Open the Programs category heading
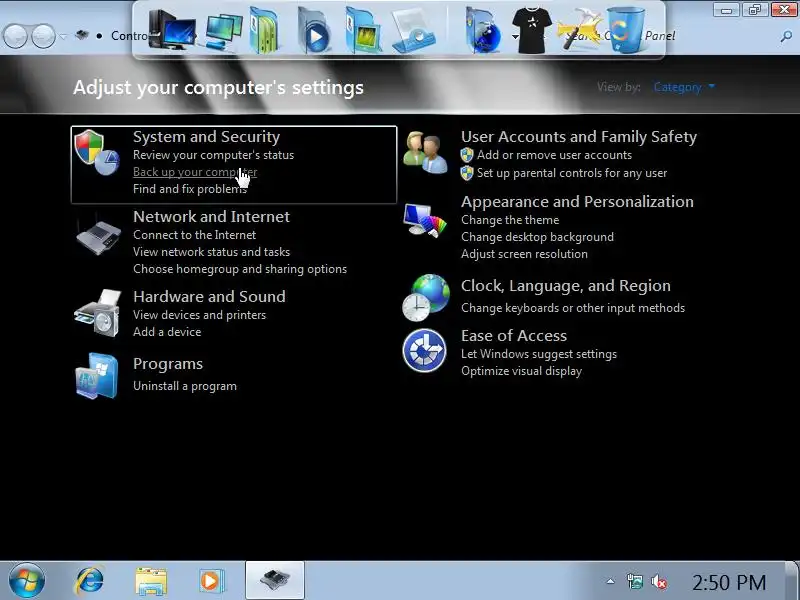Image resolution: width=800 pixels, height=600 pixels. (168, 364)
